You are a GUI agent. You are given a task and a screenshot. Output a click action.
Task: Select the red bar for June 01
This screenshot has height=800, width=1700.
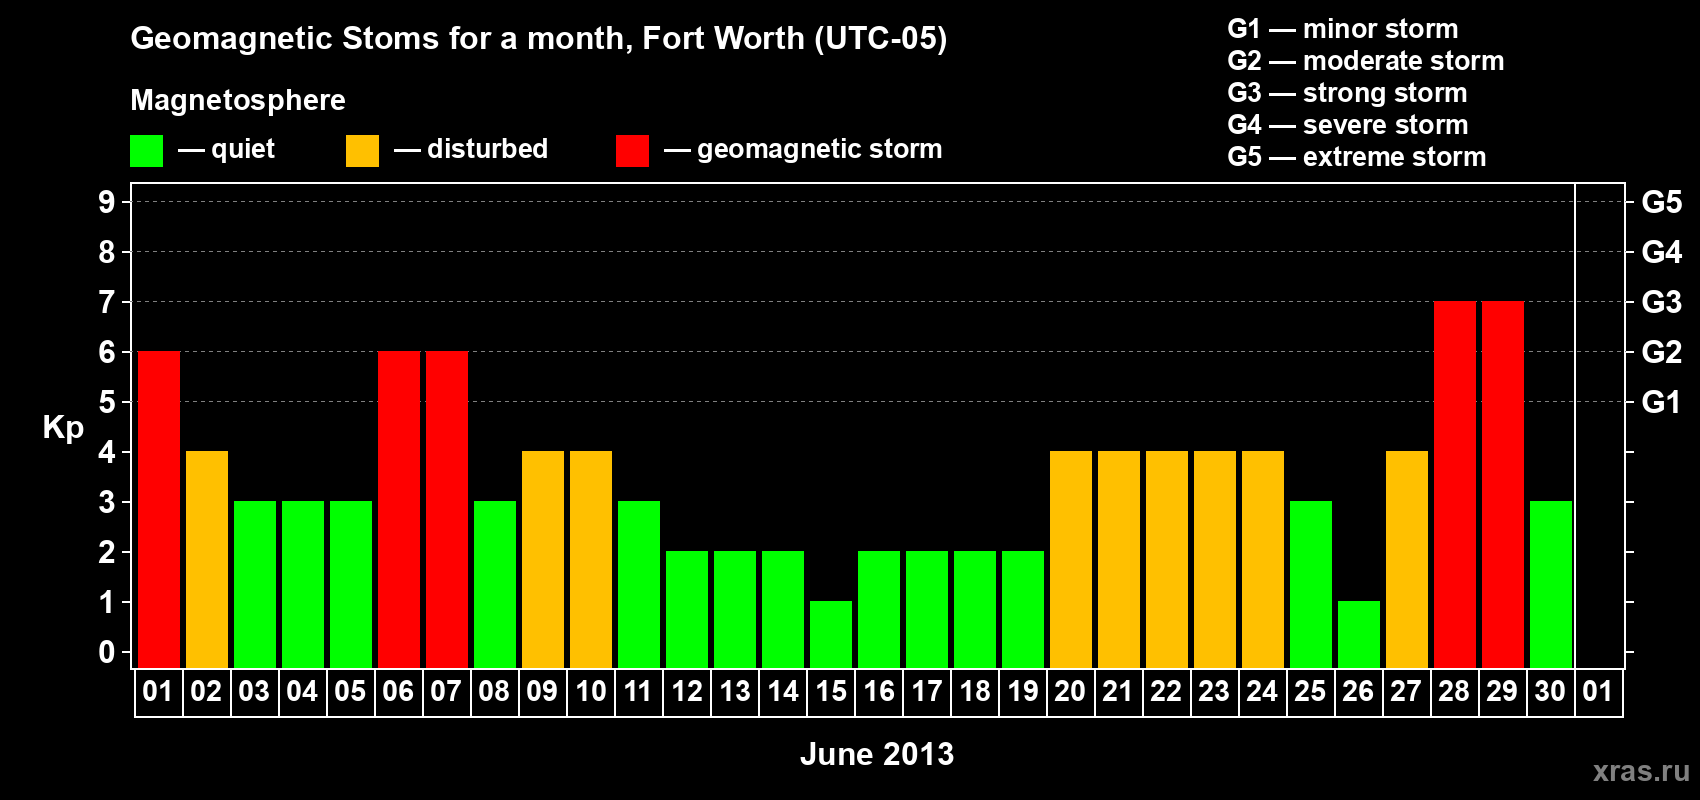[159, 510]
